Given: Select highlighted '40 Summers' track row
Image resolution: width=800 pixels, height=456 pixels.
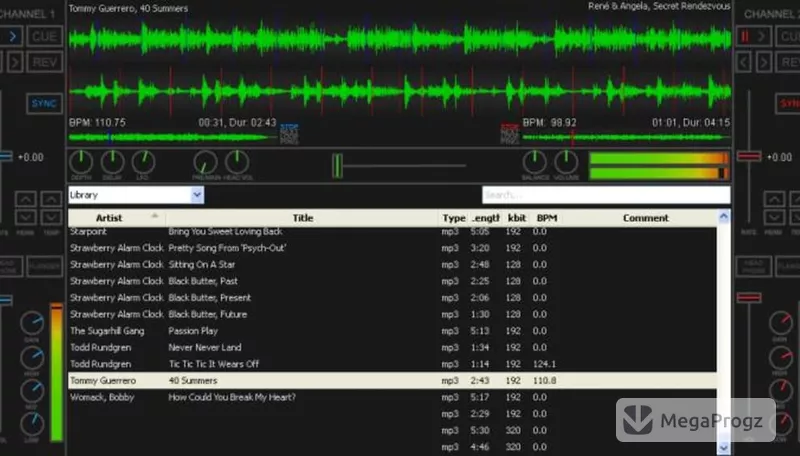Looking at the screenshot, I should click(392, 381).
